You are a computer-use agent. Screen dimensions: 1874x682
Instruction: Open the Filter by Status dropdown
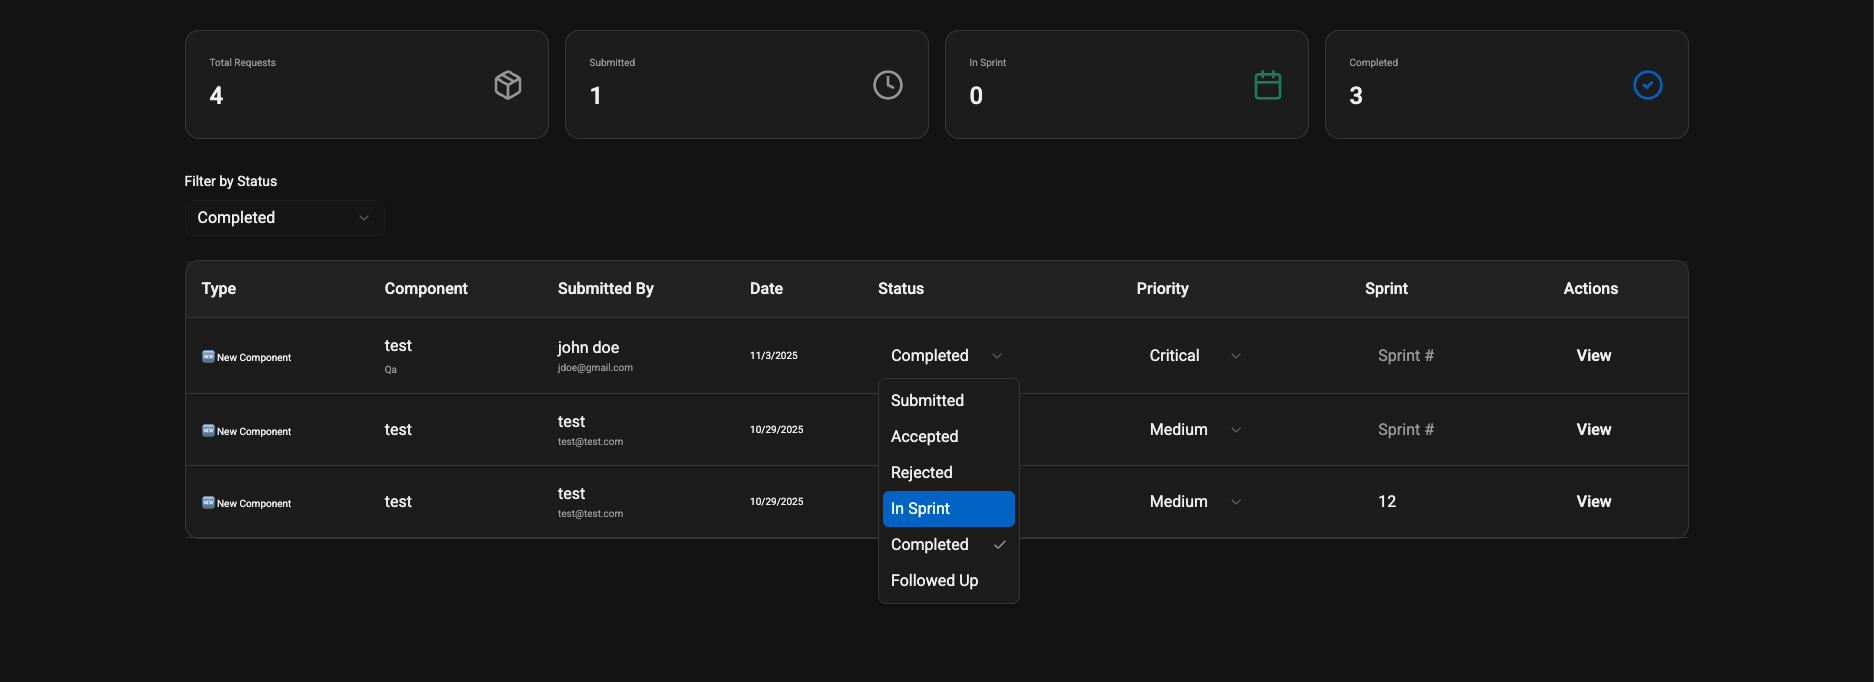coord(285,218)
